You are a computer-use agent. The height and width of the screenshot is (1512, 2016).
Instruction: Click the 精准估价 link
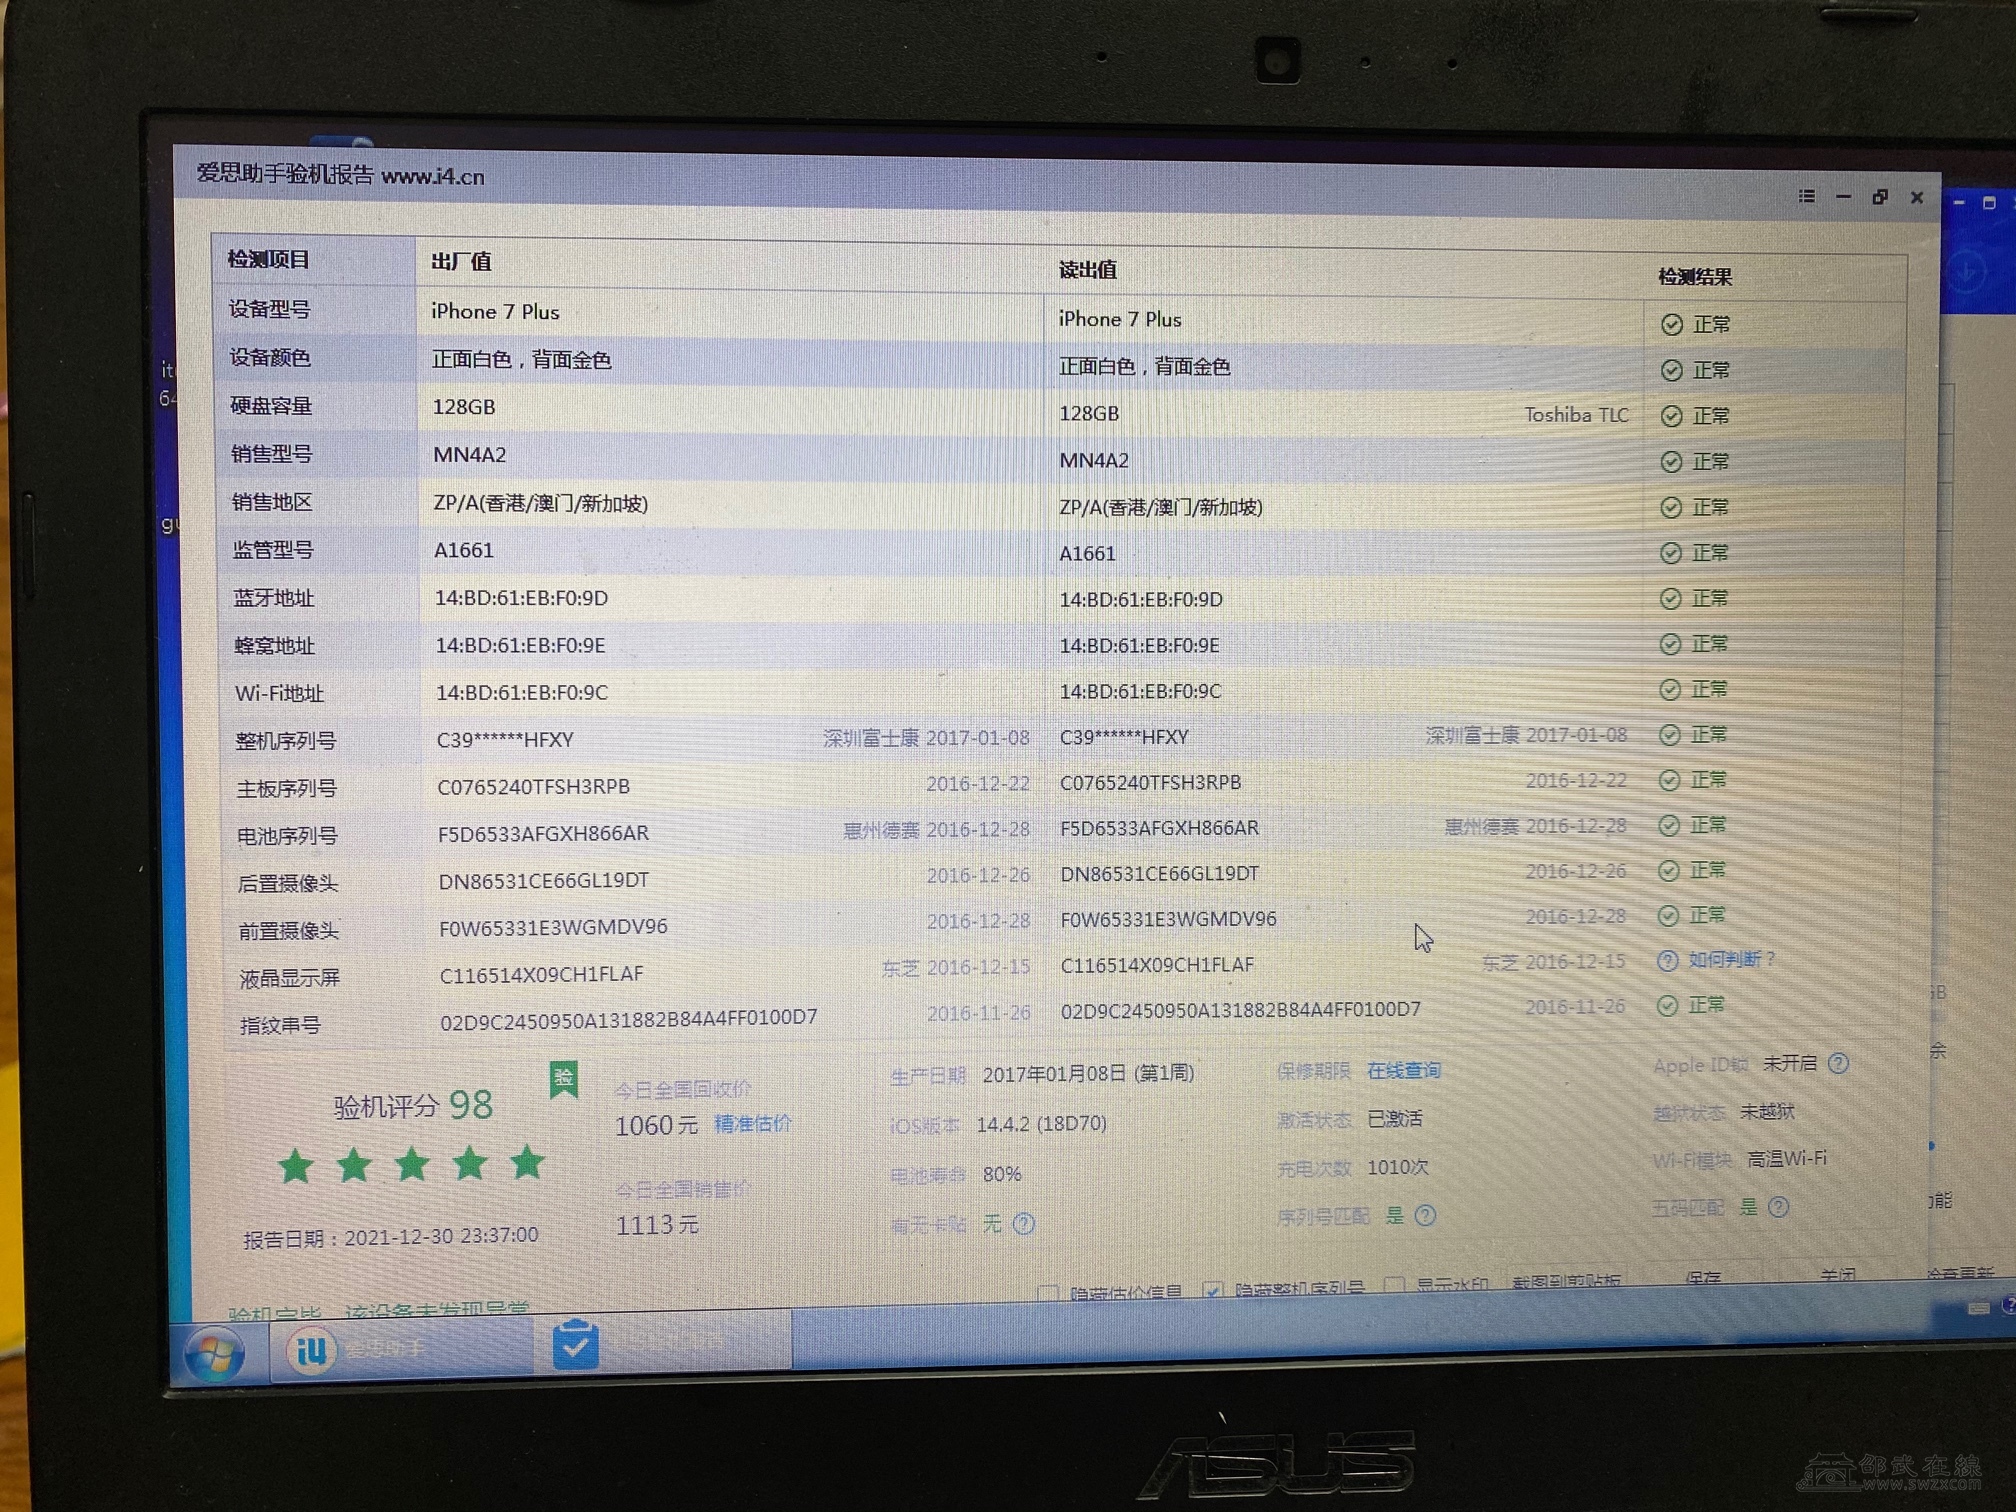click(x=752, y=1124)
